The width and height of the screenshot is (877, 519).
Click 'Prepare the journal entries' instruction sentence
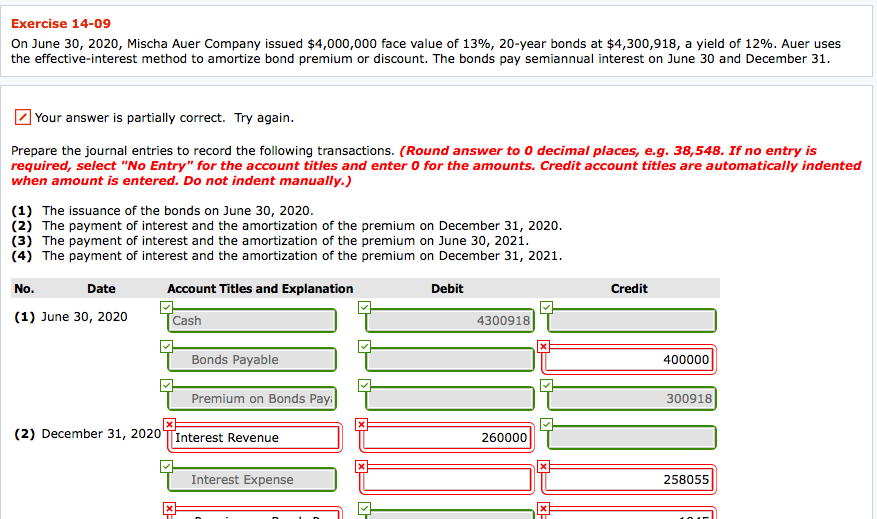204,151
